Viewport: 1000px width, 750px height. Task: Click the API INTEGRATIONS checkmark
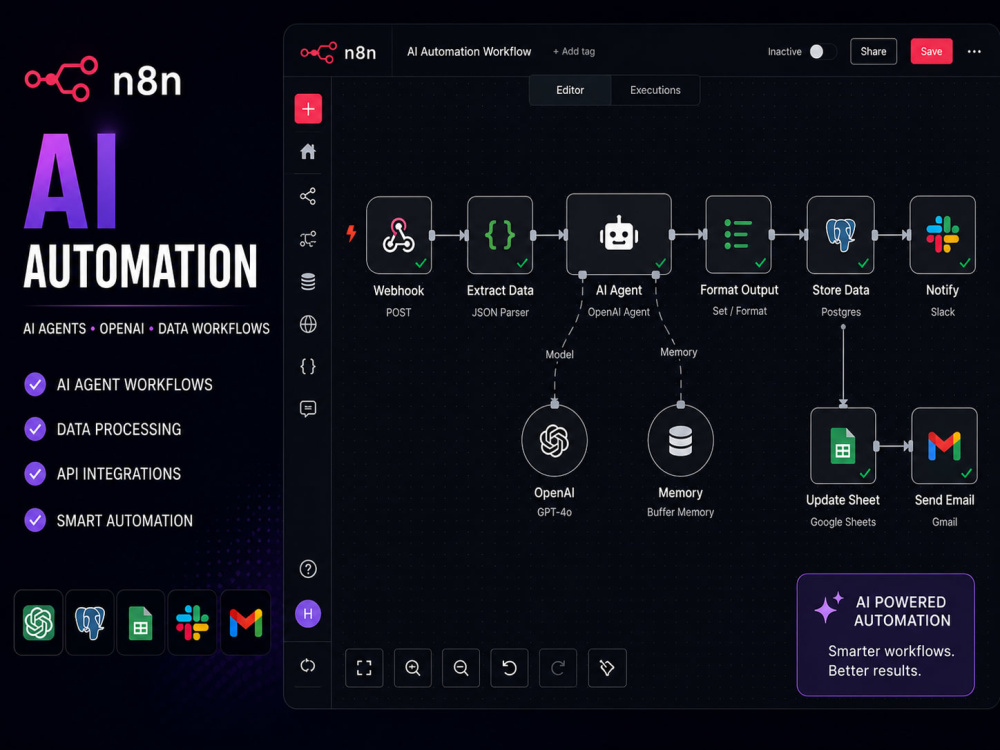(x=35, y=474)
